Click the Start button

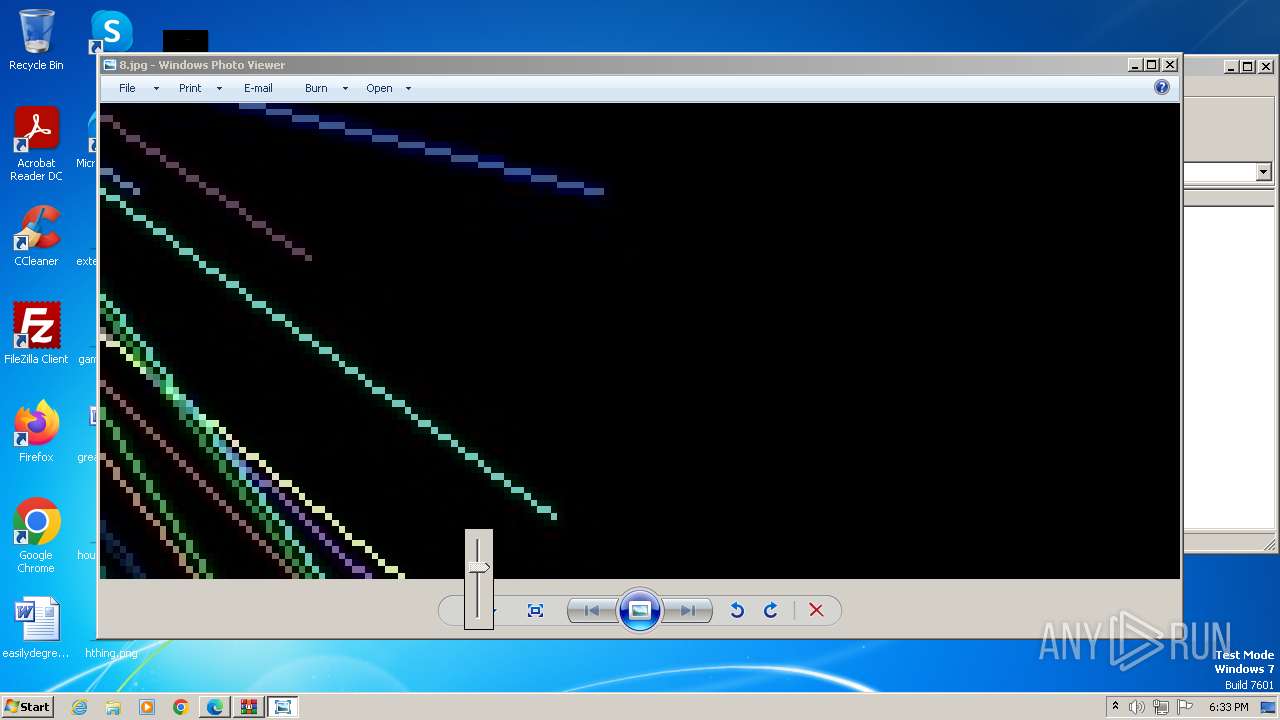[27, 706]
